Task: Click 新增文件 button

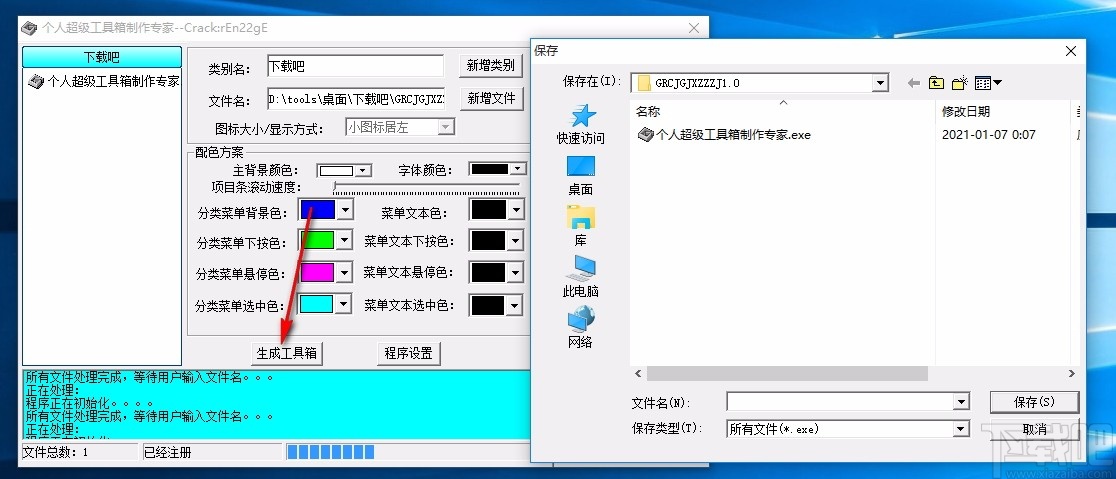Action: tap(490, 99)
